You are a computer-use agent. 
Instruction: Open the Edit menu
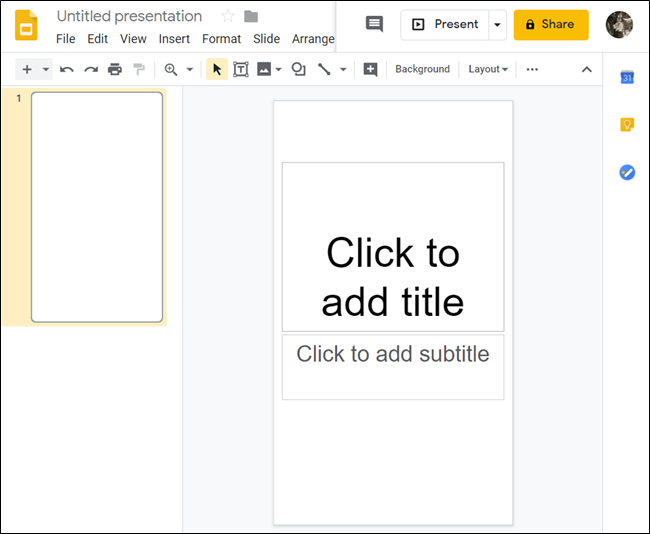tap(97, 39)
